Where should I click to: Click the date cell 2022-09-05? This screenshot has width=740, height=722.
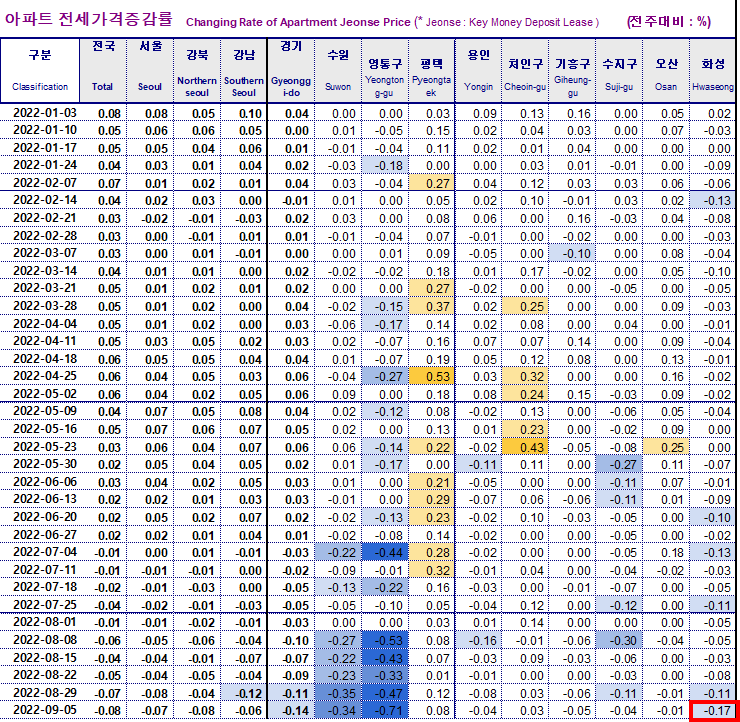(45, 710)
